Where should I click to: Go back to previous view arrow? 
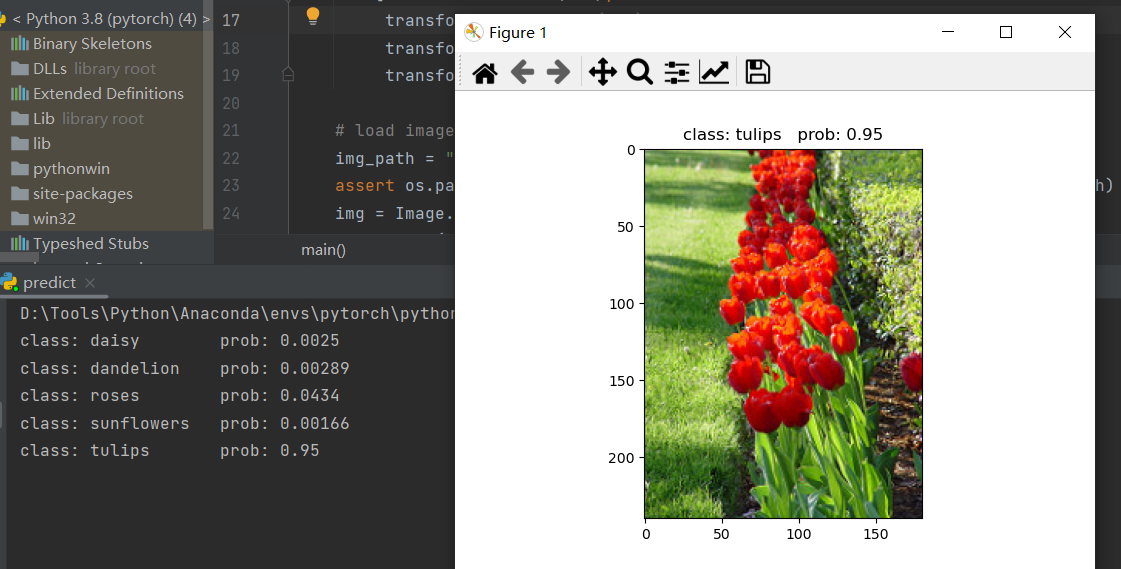[x=523, y=72]
